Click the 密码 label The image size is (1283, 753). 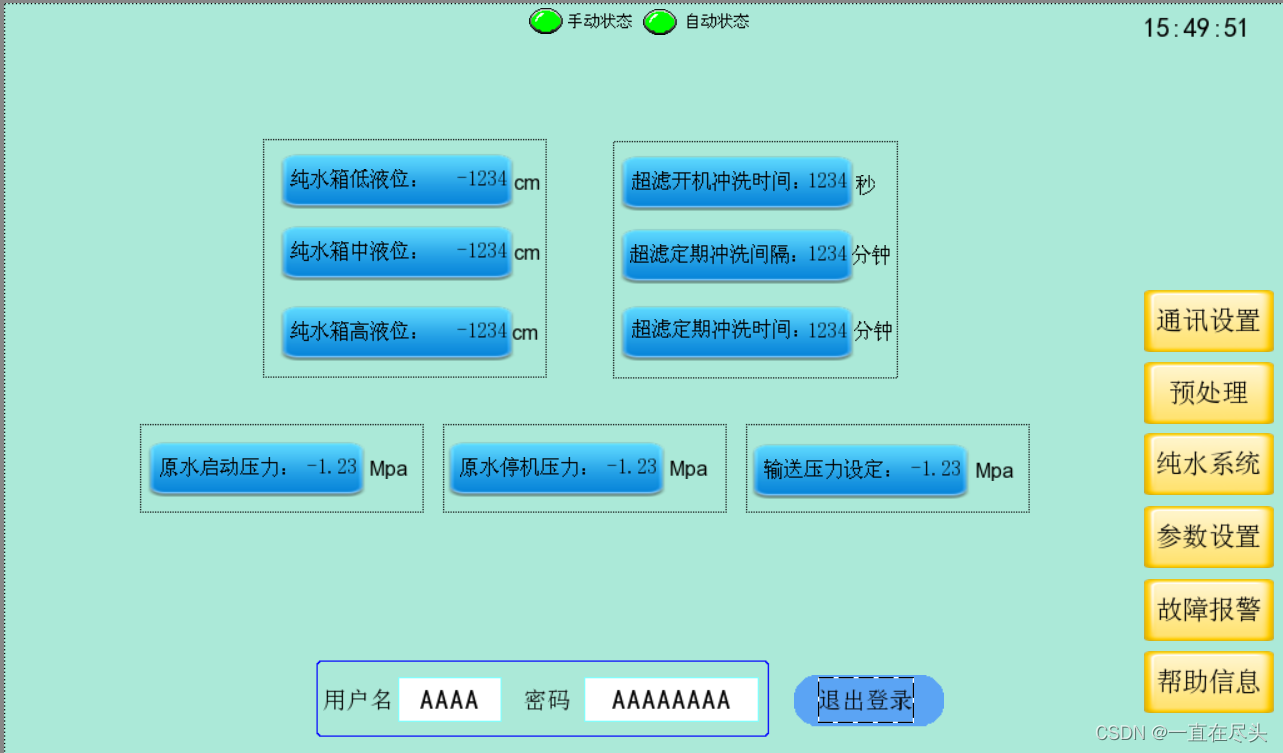click(x=547, y=700)
